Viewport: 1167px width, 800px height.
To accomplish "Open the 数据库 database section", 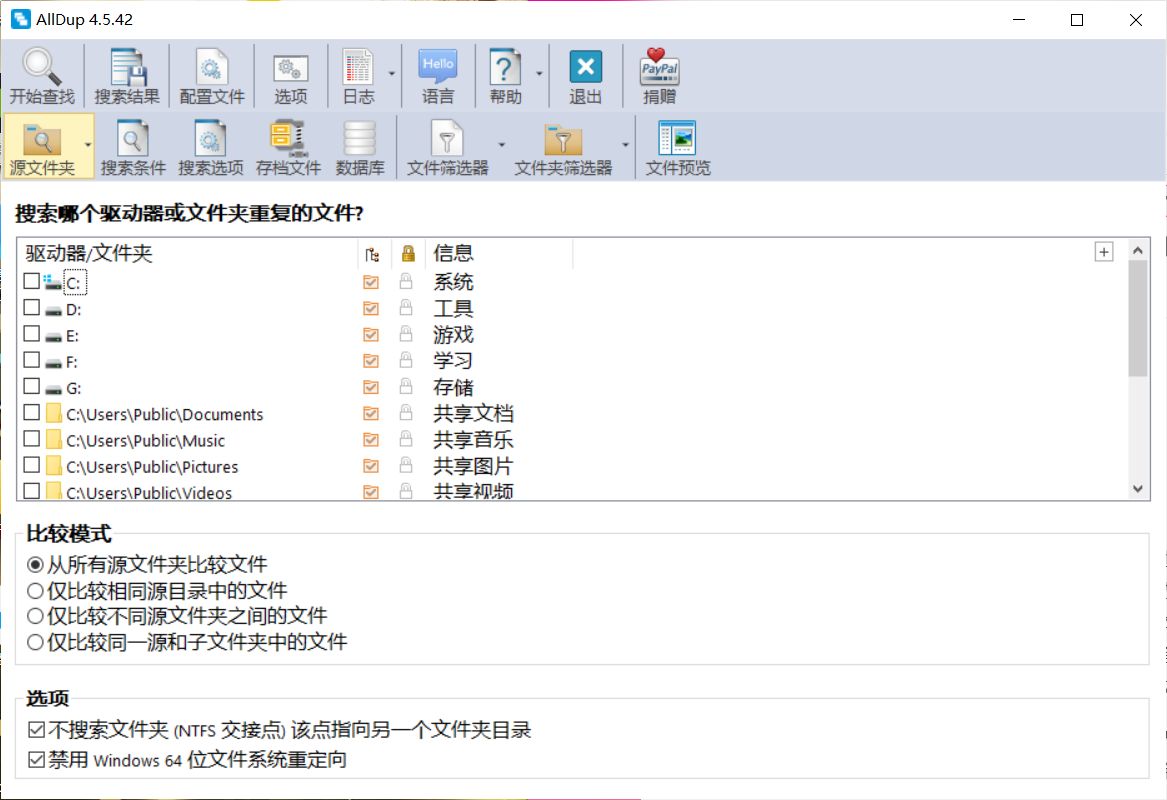I will tap(360, 147).
